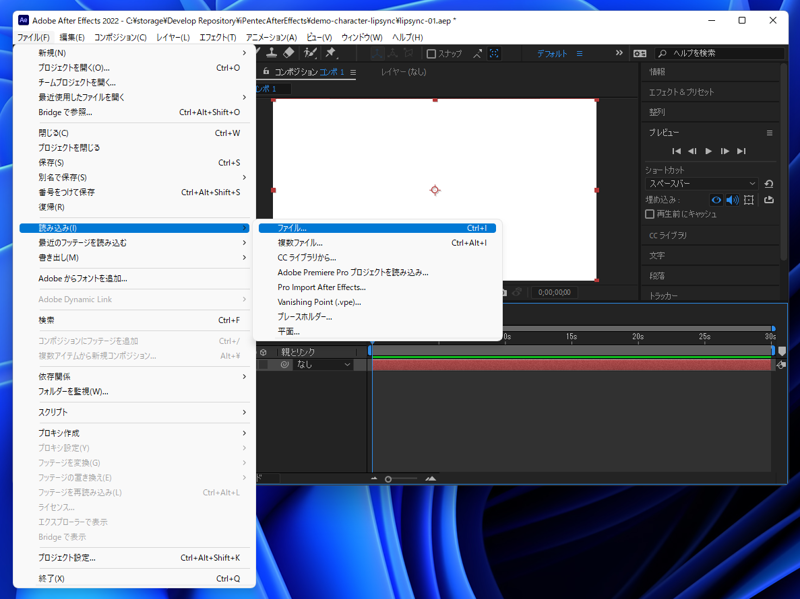Image resolution: width=800 pixels, height=599 pixels.
Task: Step forward one frame in Preview panel
Action: (x=726, y=151)
